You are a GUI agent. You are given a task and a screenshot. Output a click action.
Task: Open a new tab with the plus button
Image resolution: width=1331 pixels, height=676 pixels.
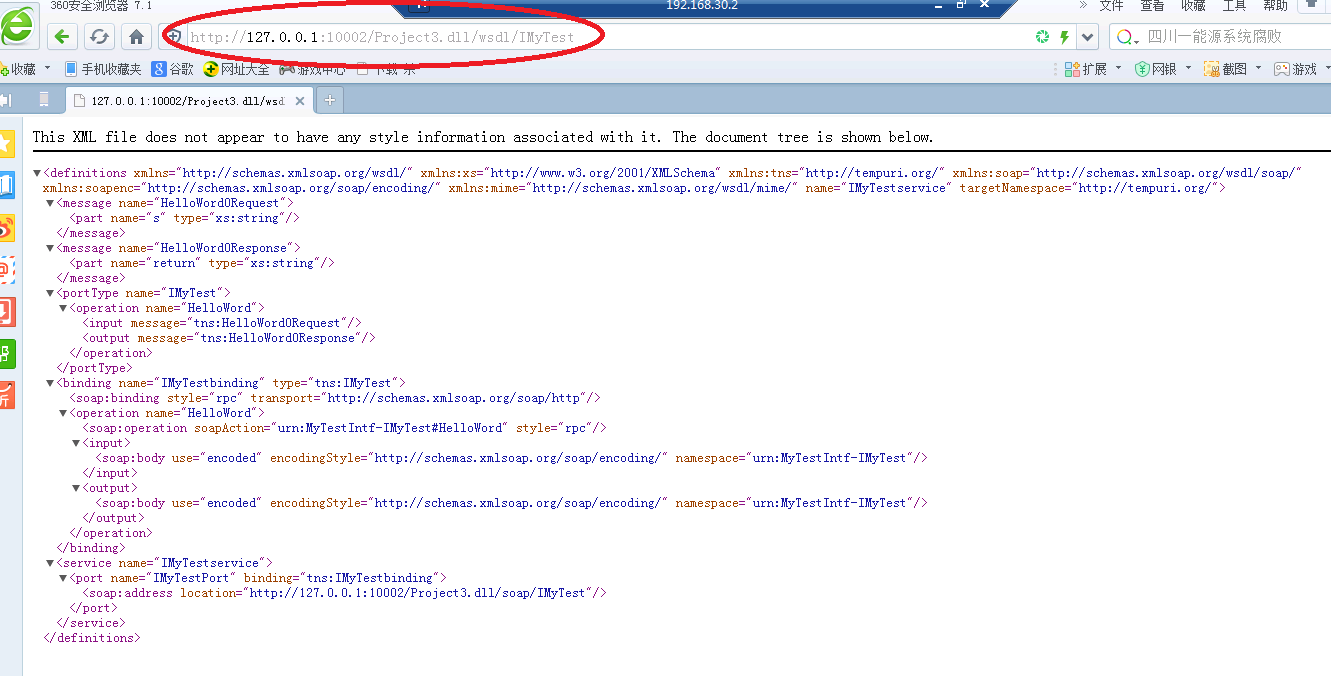coord(329,100)
